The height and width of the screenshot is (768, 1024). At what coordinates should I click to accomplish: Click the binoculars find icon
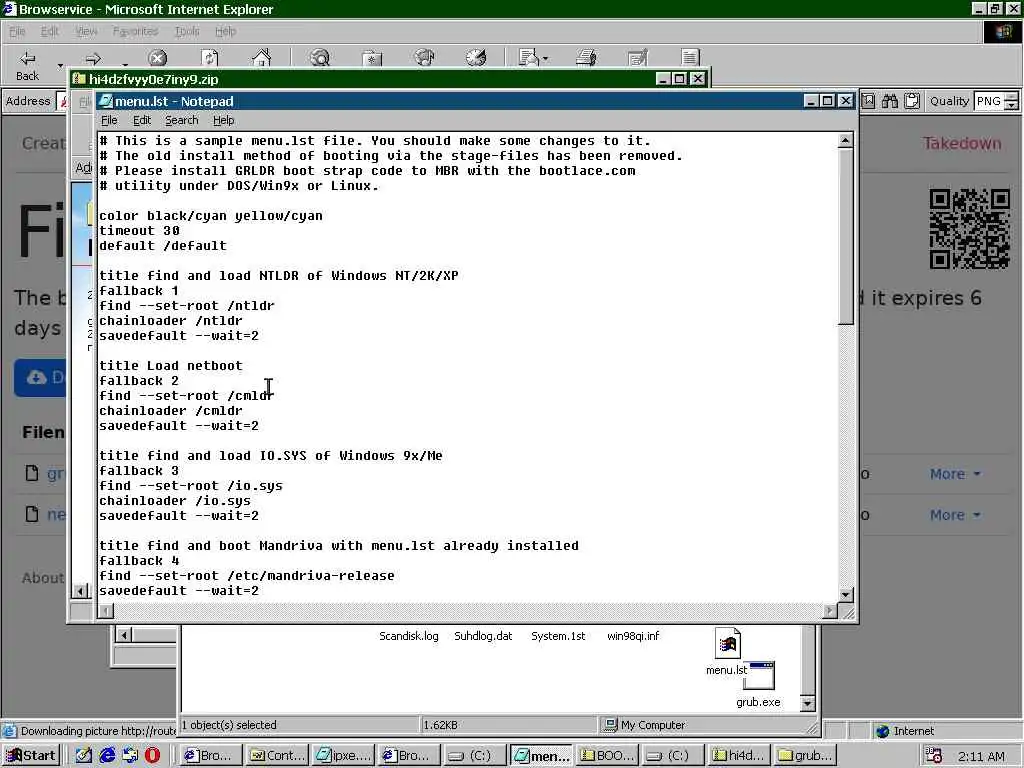(889, 101)
